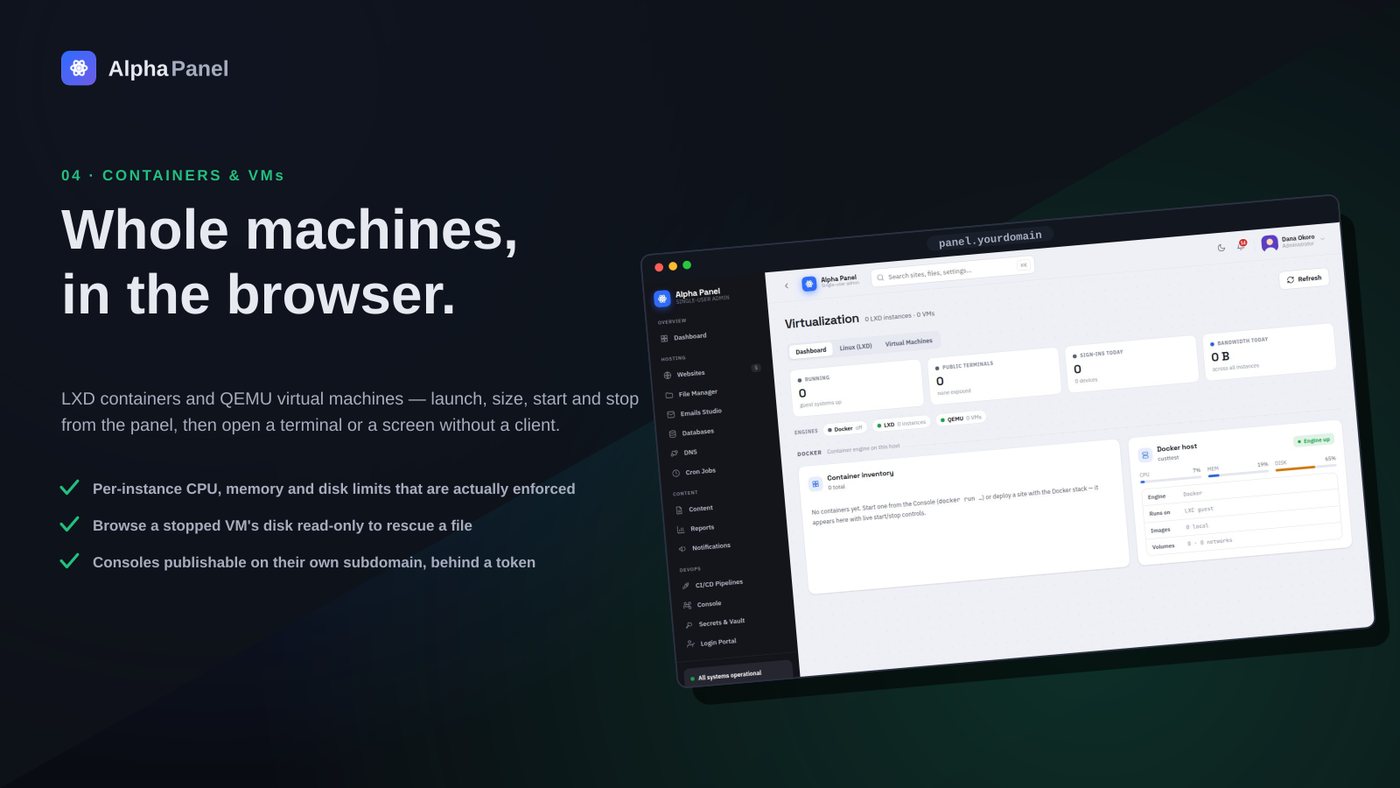Click the File Manager folder icon
Viewport: 1400px width, 788px height.
coord(669,395)
